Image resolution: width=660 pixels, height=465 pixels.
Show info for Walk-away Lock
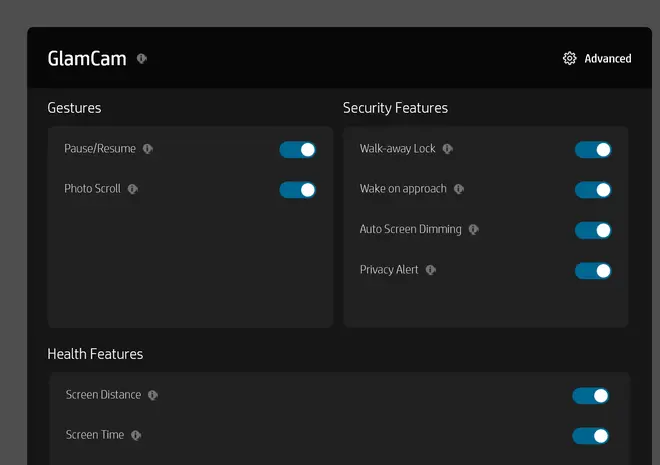(x=447, y=149)
